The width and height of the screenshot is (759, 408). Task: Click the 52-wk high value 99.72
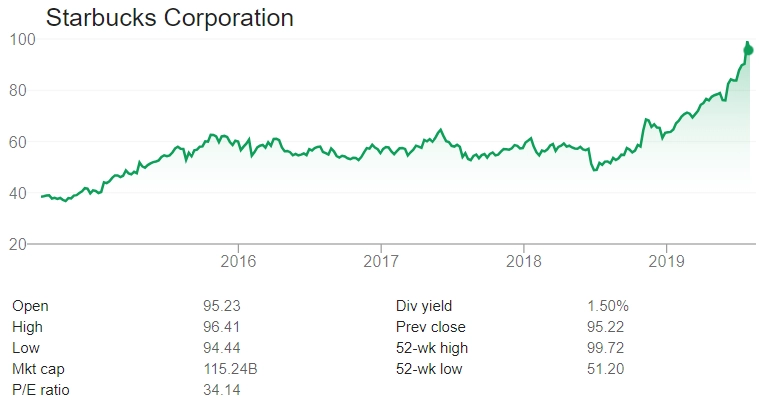point(606,348)
